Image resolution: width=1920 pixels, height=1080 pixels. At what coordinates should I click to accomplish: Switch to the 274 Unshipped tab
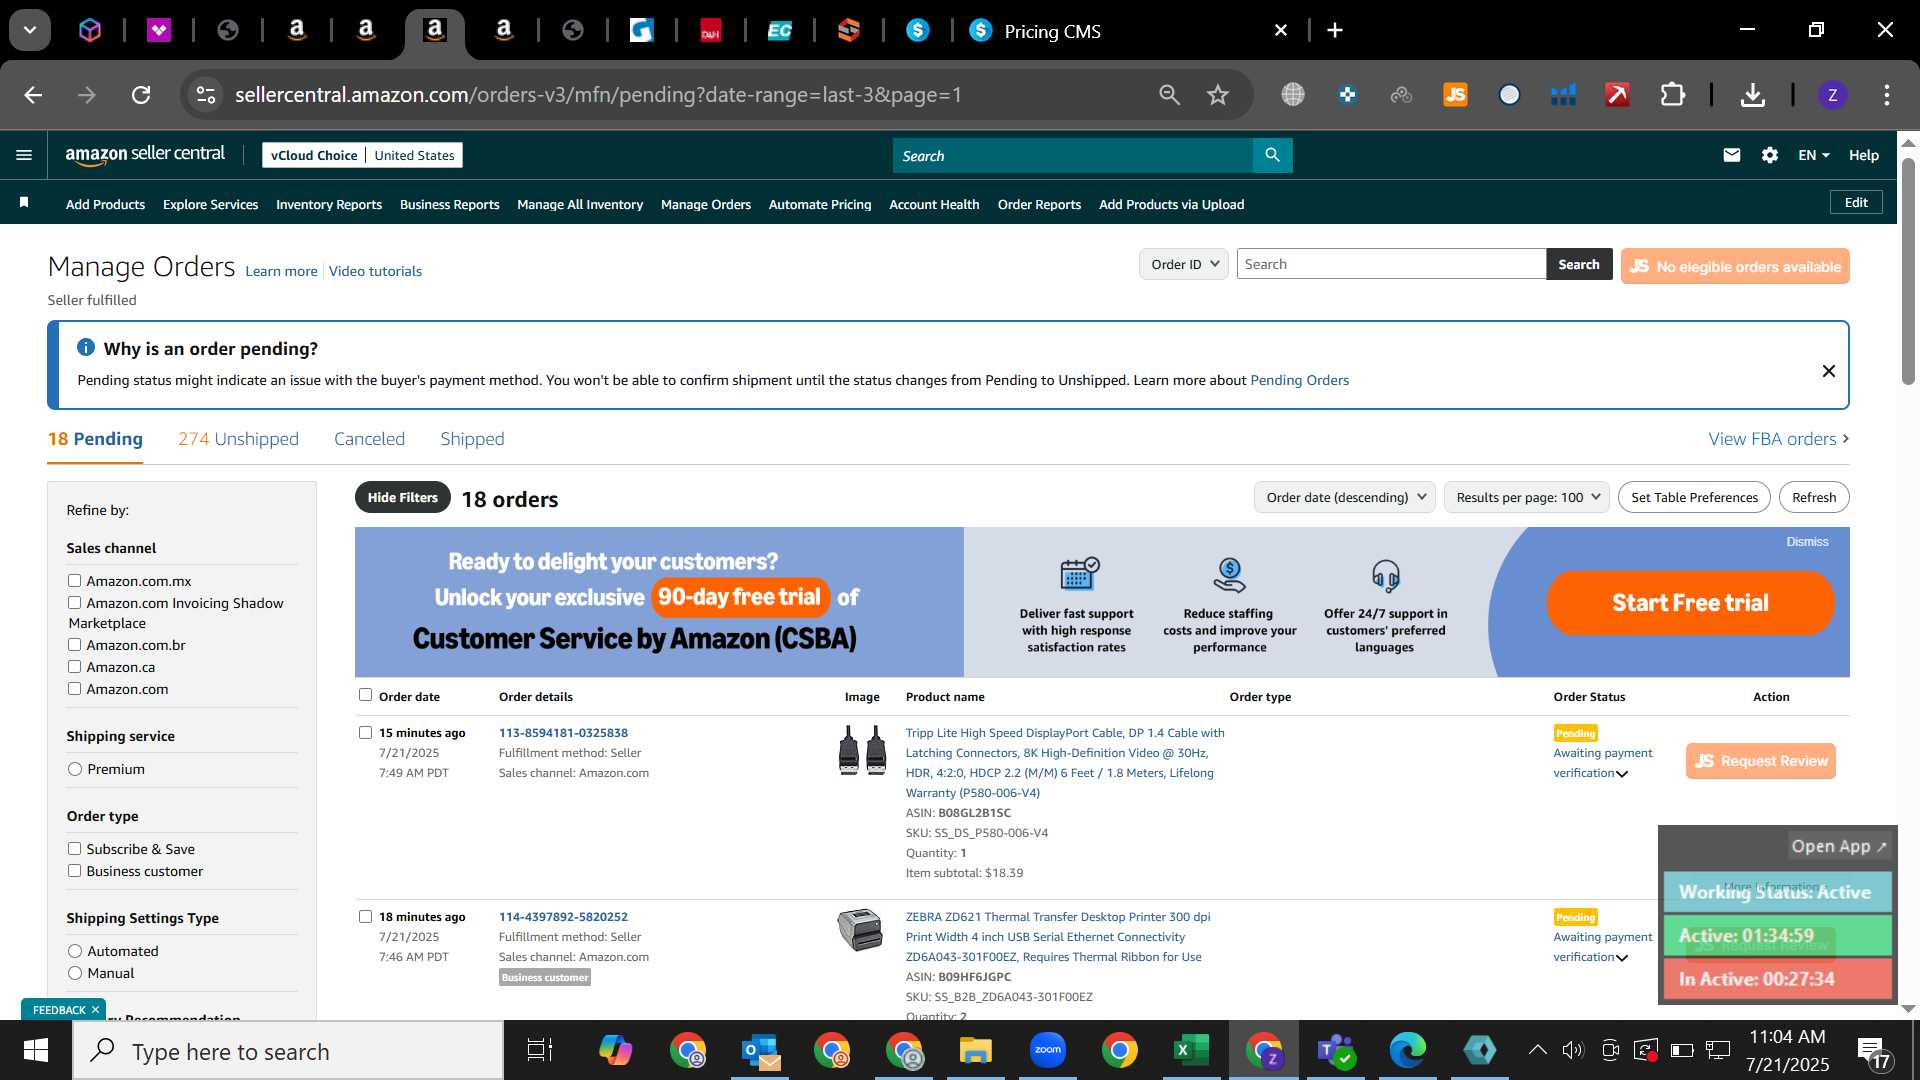238,439
